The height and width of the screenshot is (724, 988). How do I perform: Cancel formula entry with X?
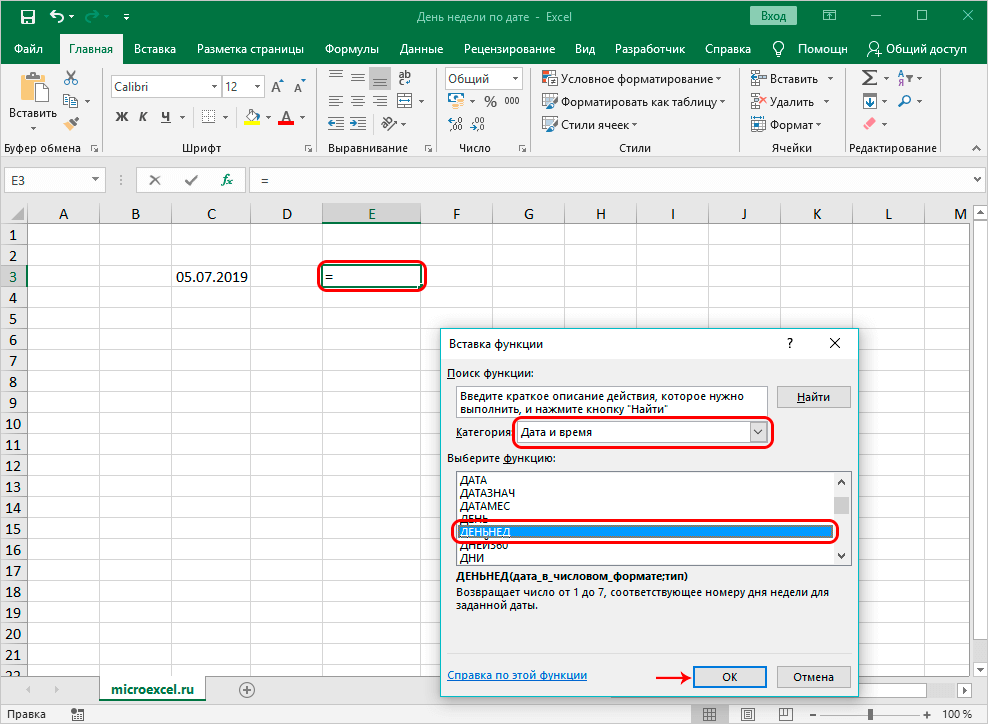155,180
